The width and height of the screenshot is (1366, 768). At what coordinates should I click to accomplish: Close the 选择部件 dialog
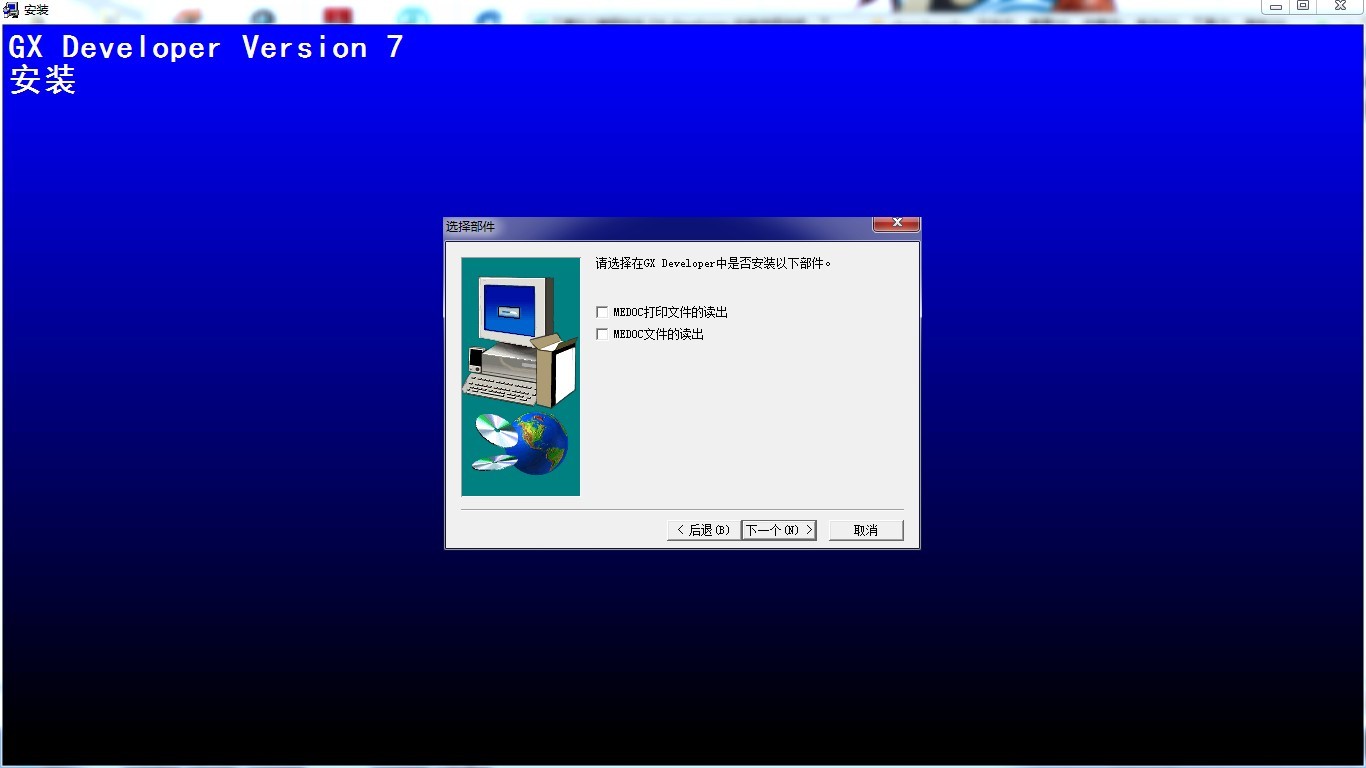896,223
